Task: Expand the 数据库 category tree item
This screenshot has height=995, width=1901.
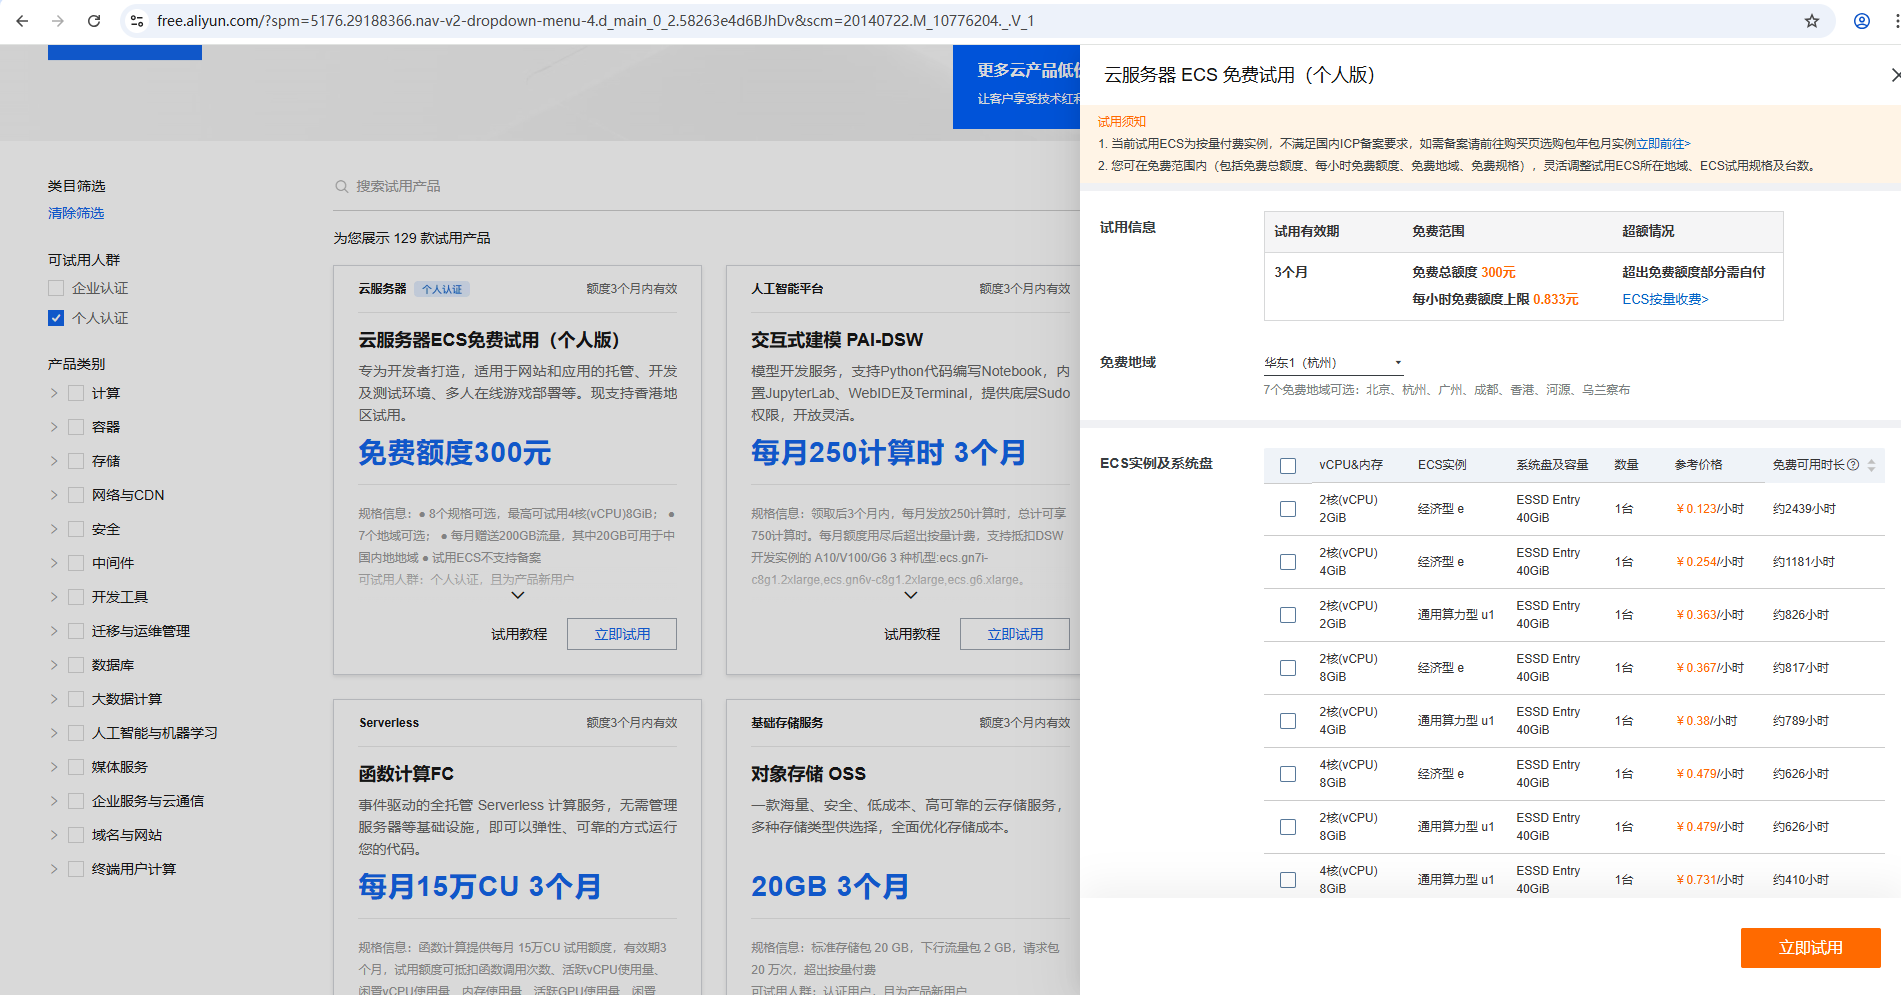Action: [x=54, y=665]
